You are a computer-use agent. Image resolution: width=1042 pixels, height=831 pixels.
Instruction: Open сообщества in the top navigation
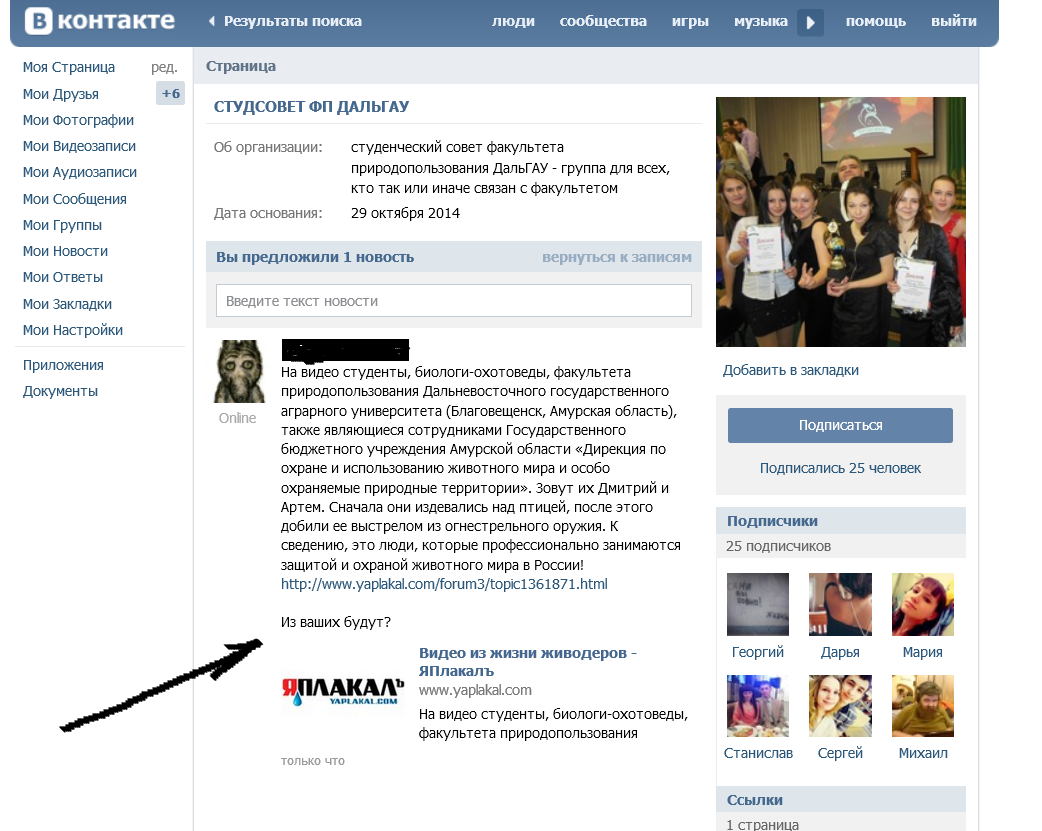(603, 21)
